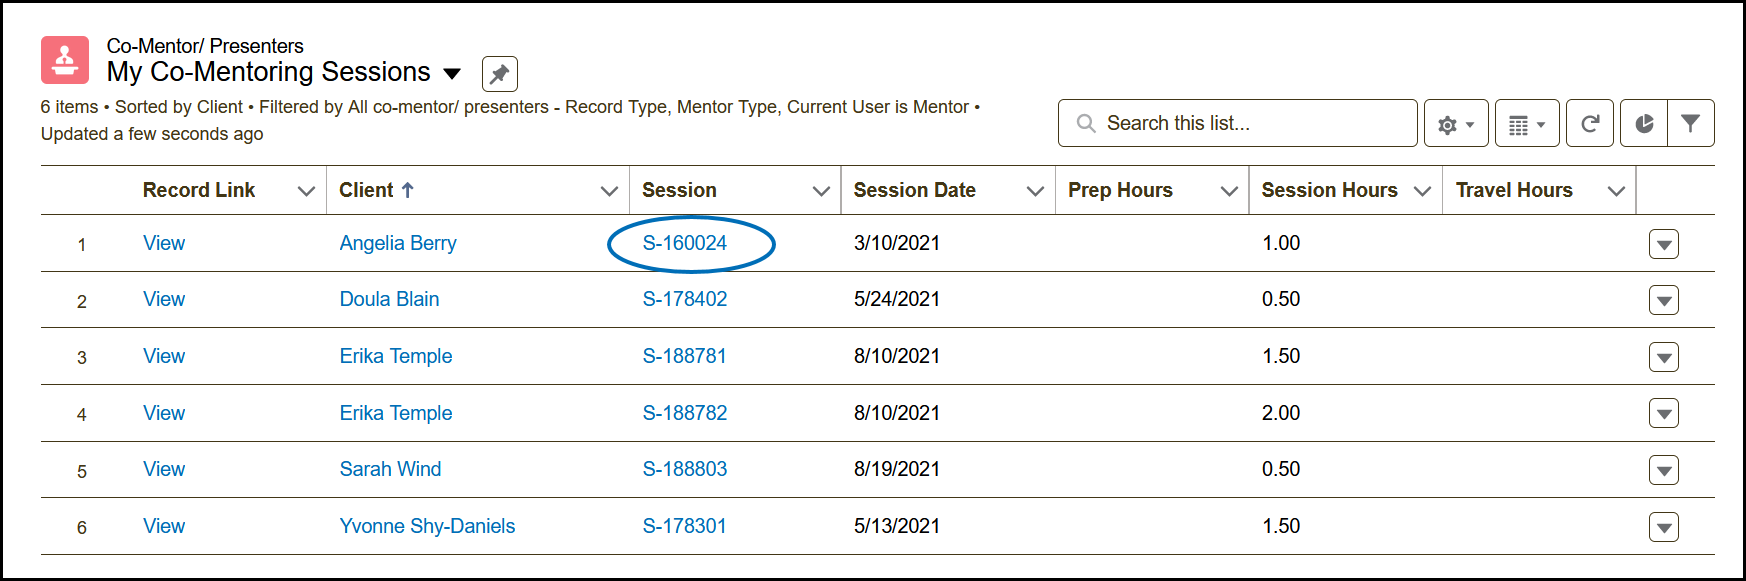Open row actions for Yvonne Shy-Daniels
The height and width of the screenshot is (581, 1746).
tap(1663, 527)
